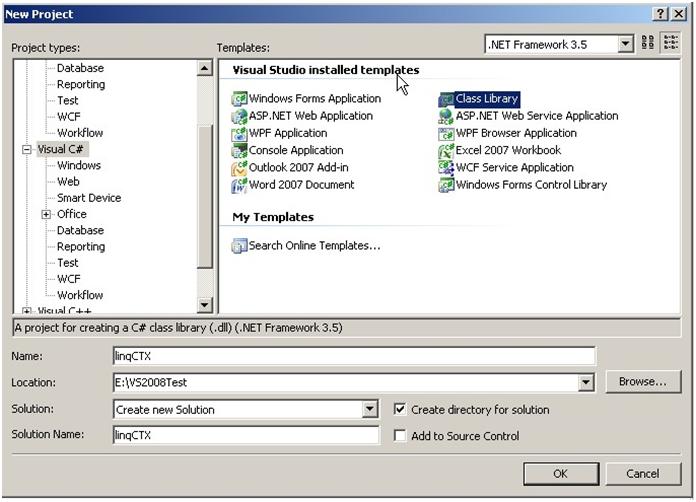Click the Solution Name text field

pos(246,435)
